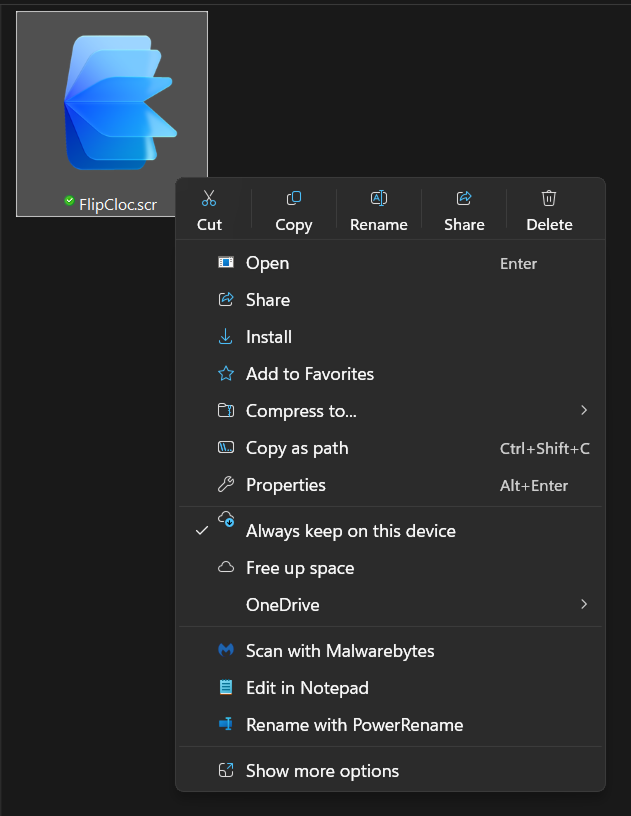Screen dimensions: 631x816
Task: Click the Alt+Enter shortcut text
Action: click(534, 486)
